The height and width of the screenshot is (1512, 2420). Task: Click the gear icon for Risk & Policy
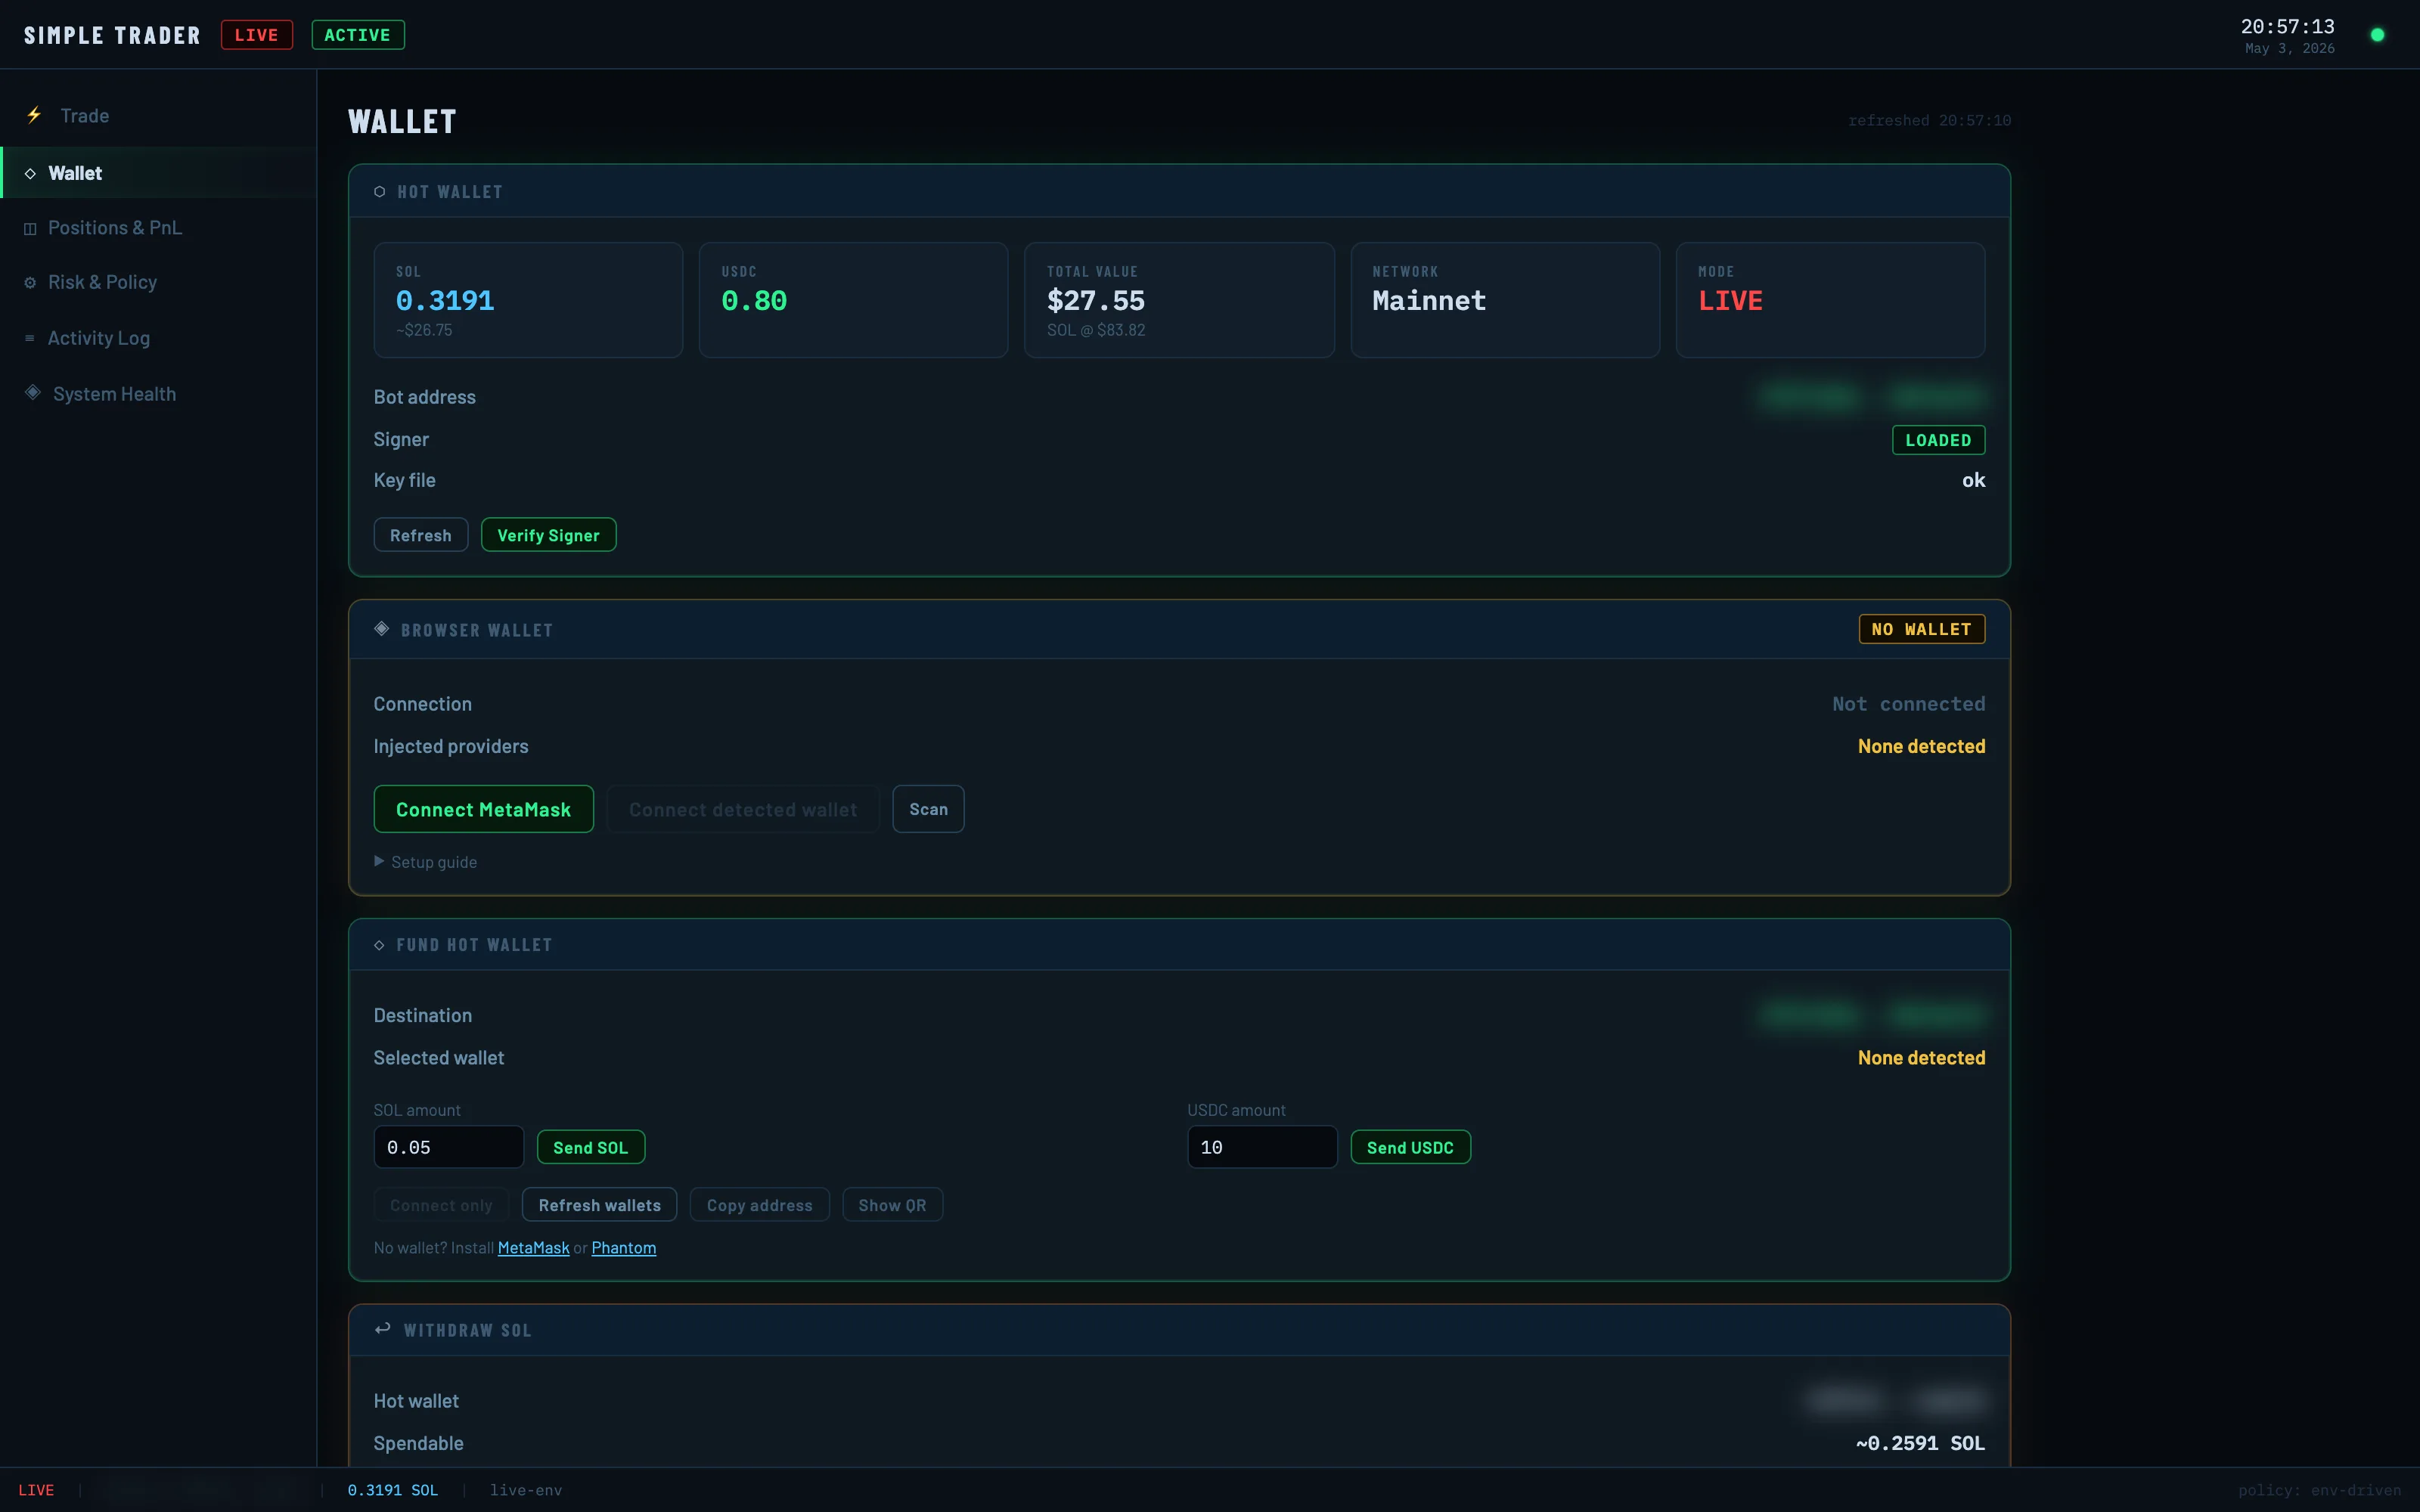pyautogui.click(x=30, y=283)
